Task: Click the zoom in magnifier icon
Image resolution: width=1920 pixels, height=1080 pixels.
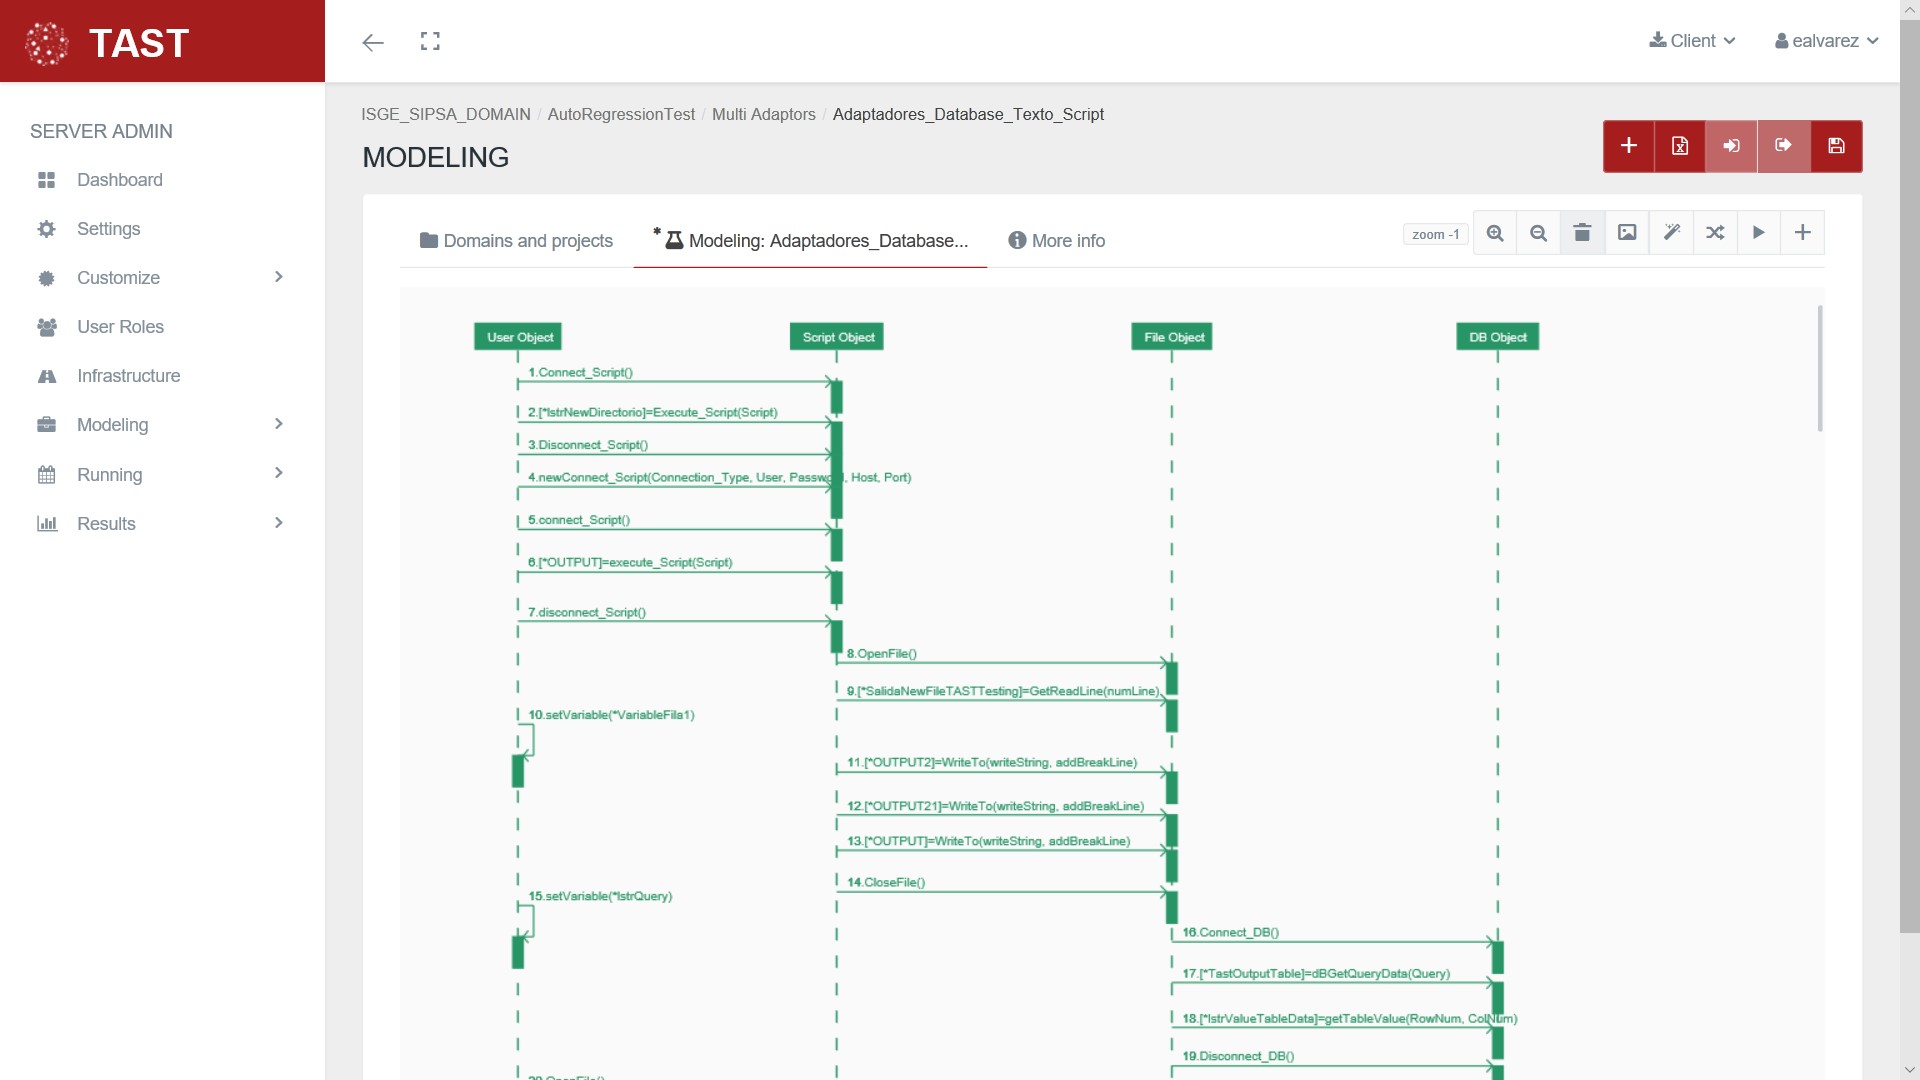Action: coord(1495,233)
